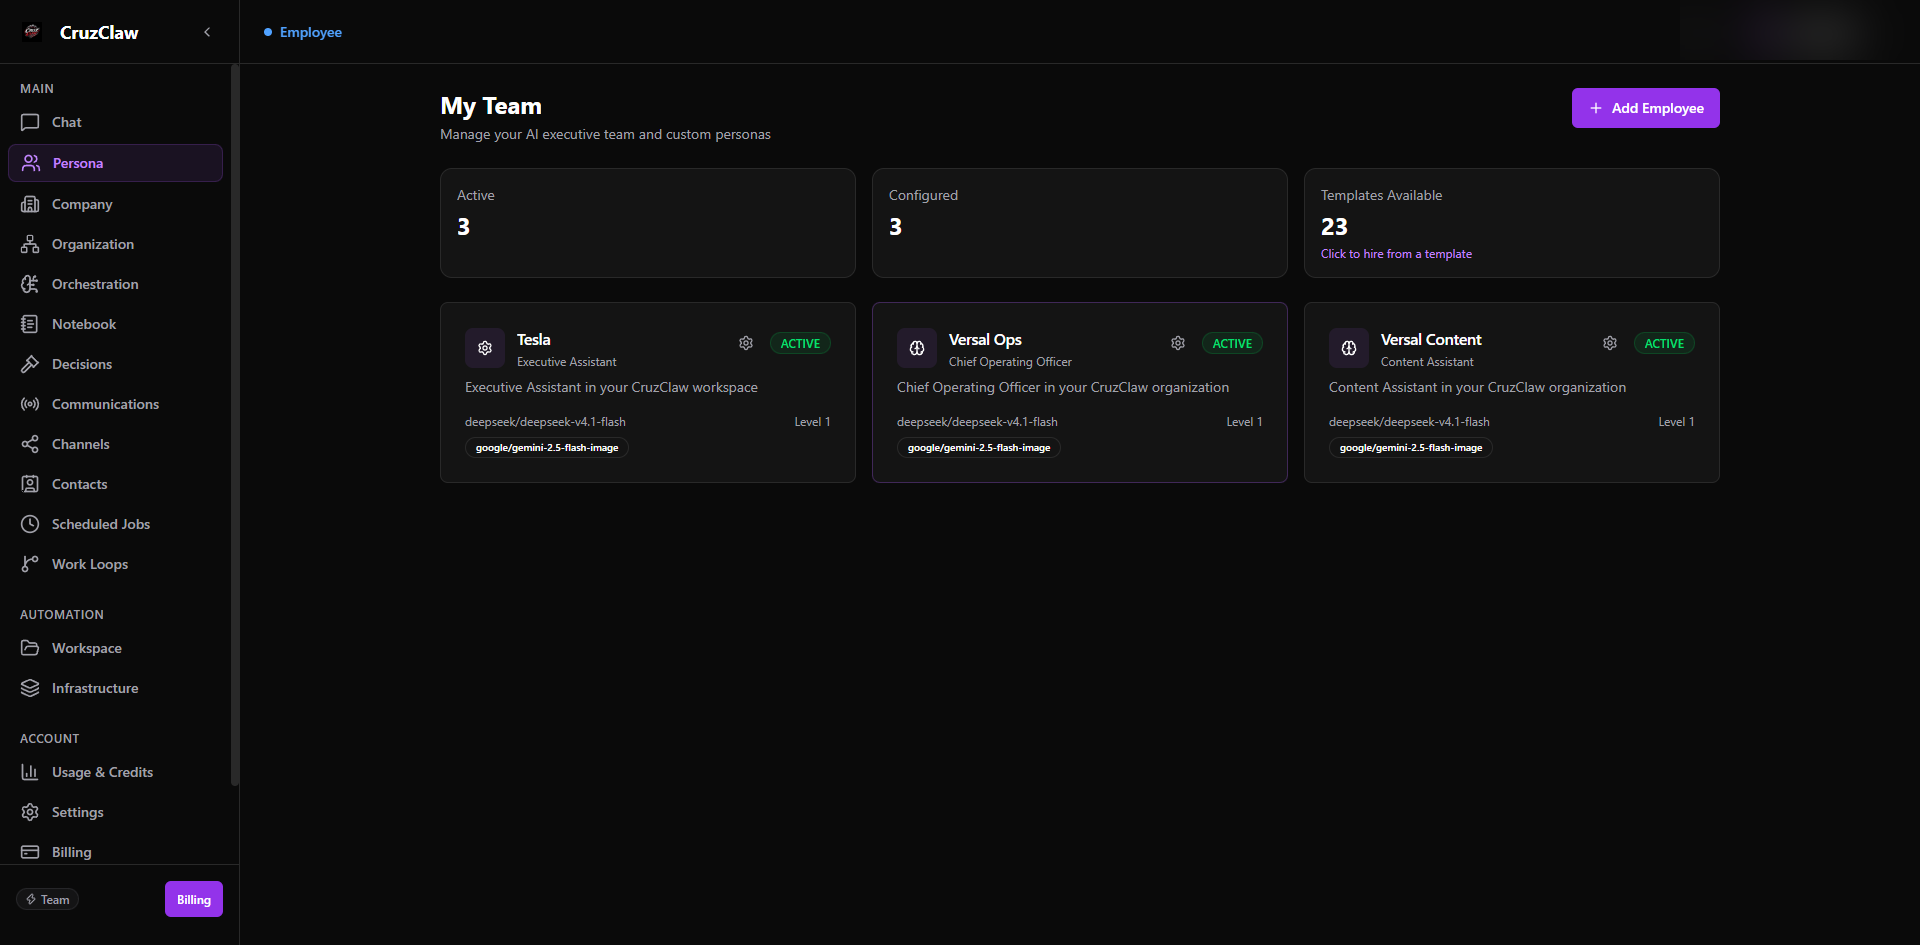Click Chief Operating Officer subtitle
1920x945 pixels.
coord(1010,362)
